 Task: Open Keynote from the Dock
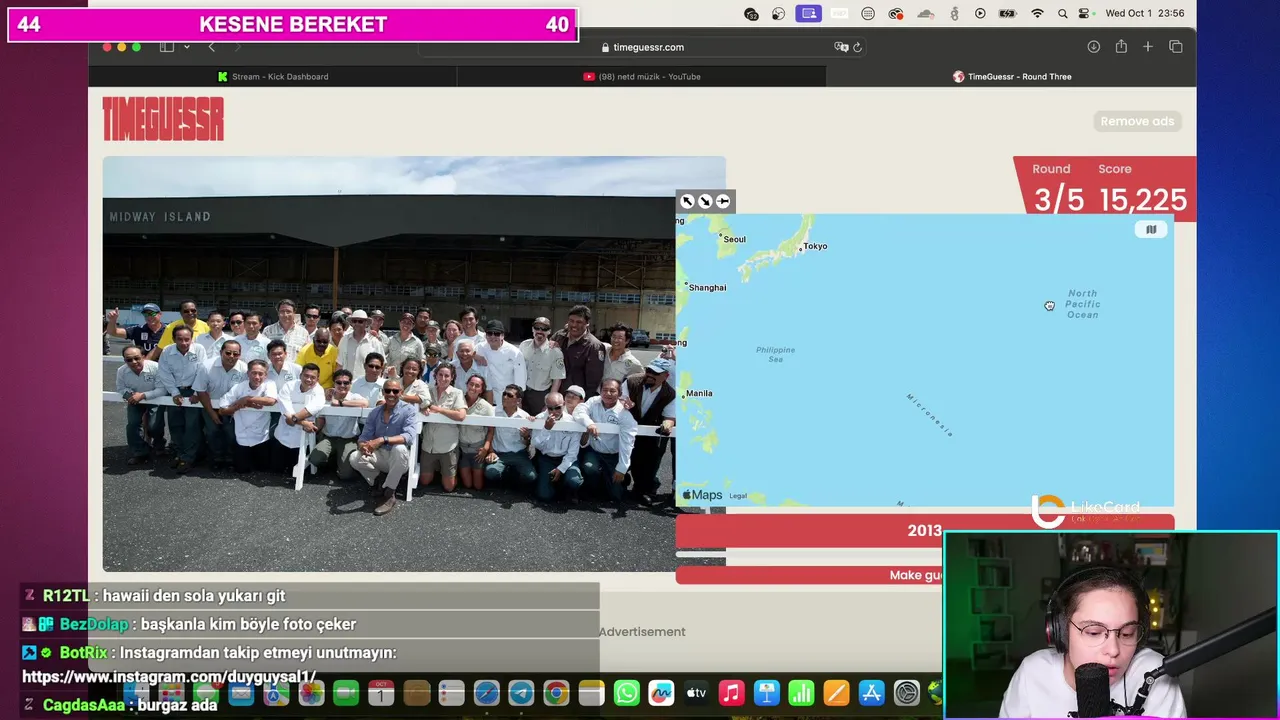[x=767, y=693]
